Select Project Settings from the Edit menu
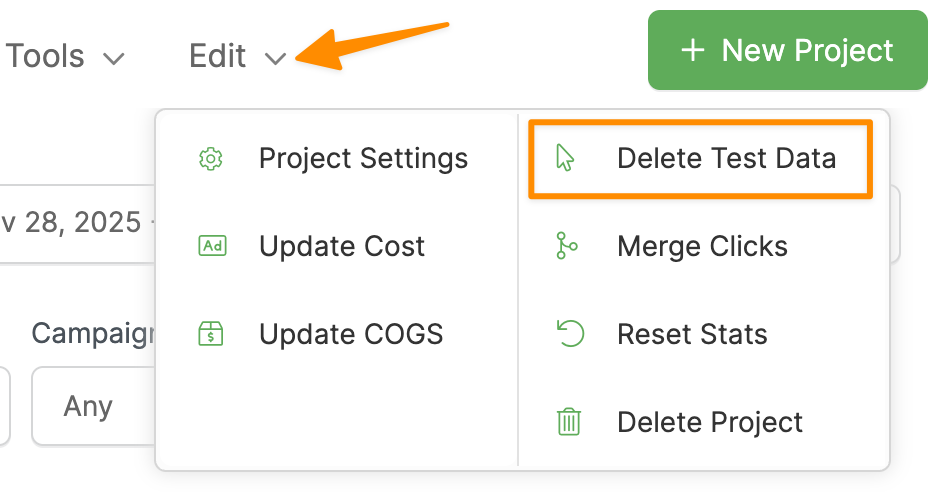The width and height of the screenshot is (936, 500). pos(363,159)
